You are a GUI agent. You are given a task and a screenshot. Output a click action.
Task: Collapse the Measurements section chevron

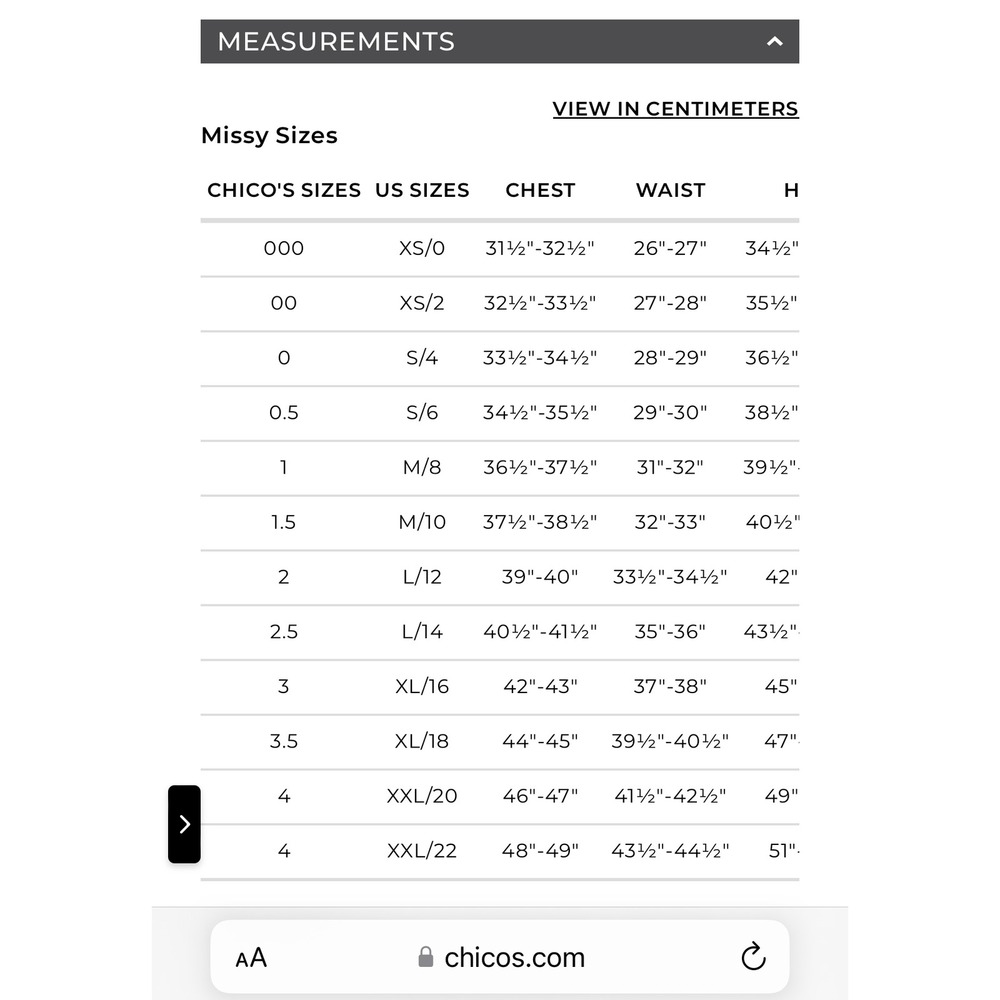tap(774, 42)
